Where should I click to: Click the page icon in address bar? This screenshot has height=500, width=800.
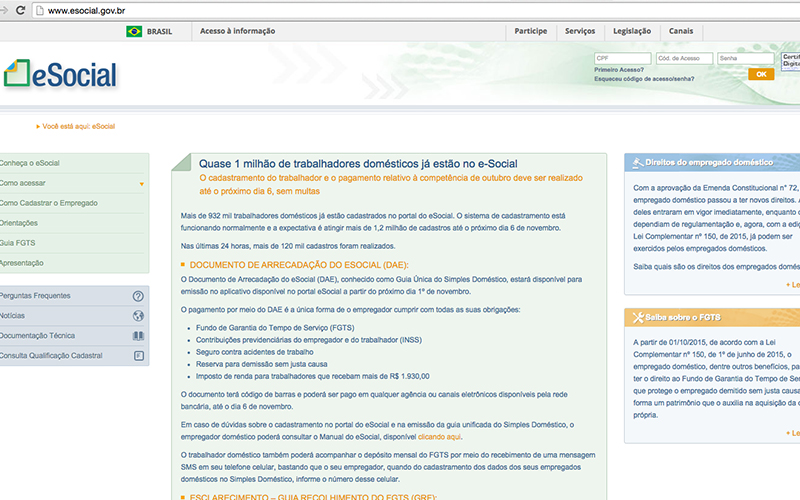point(39,10)
